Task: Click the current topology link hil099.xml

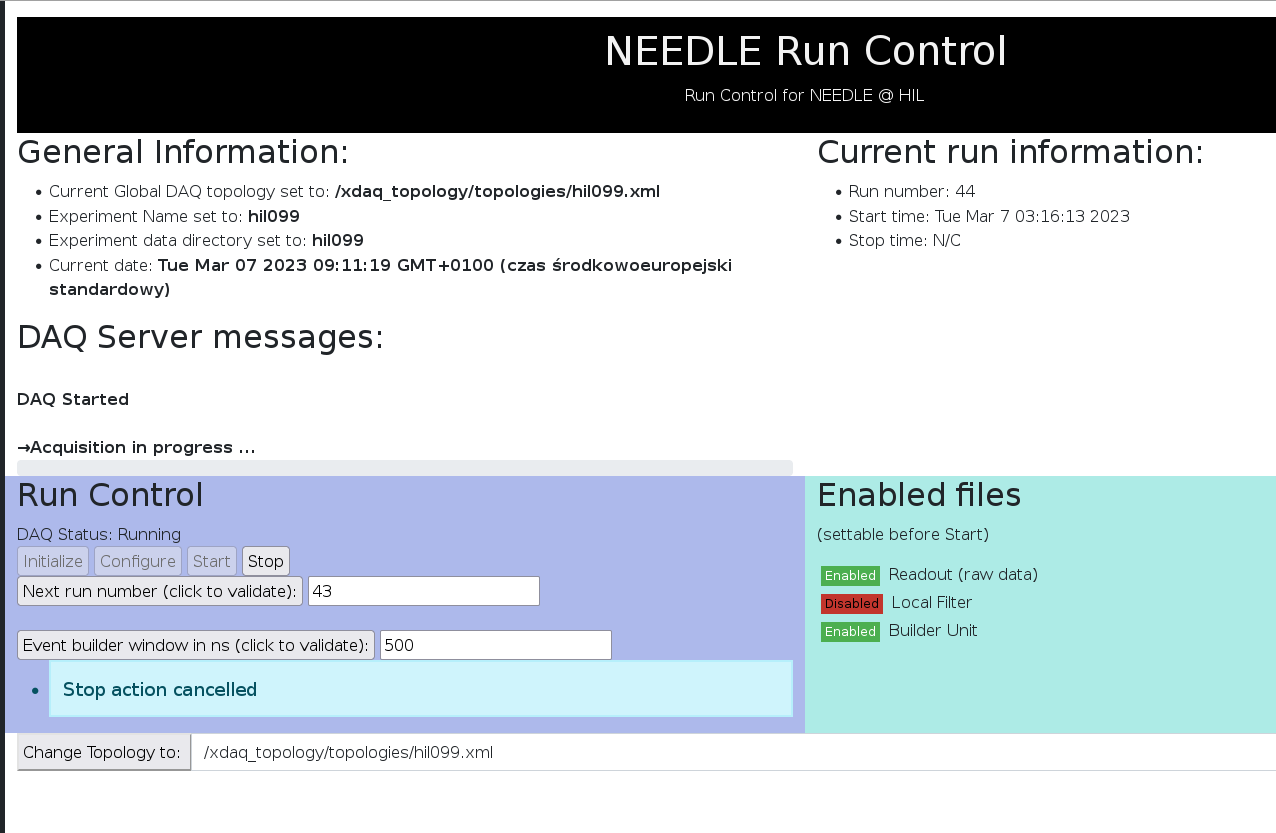Action: [497, 191]
